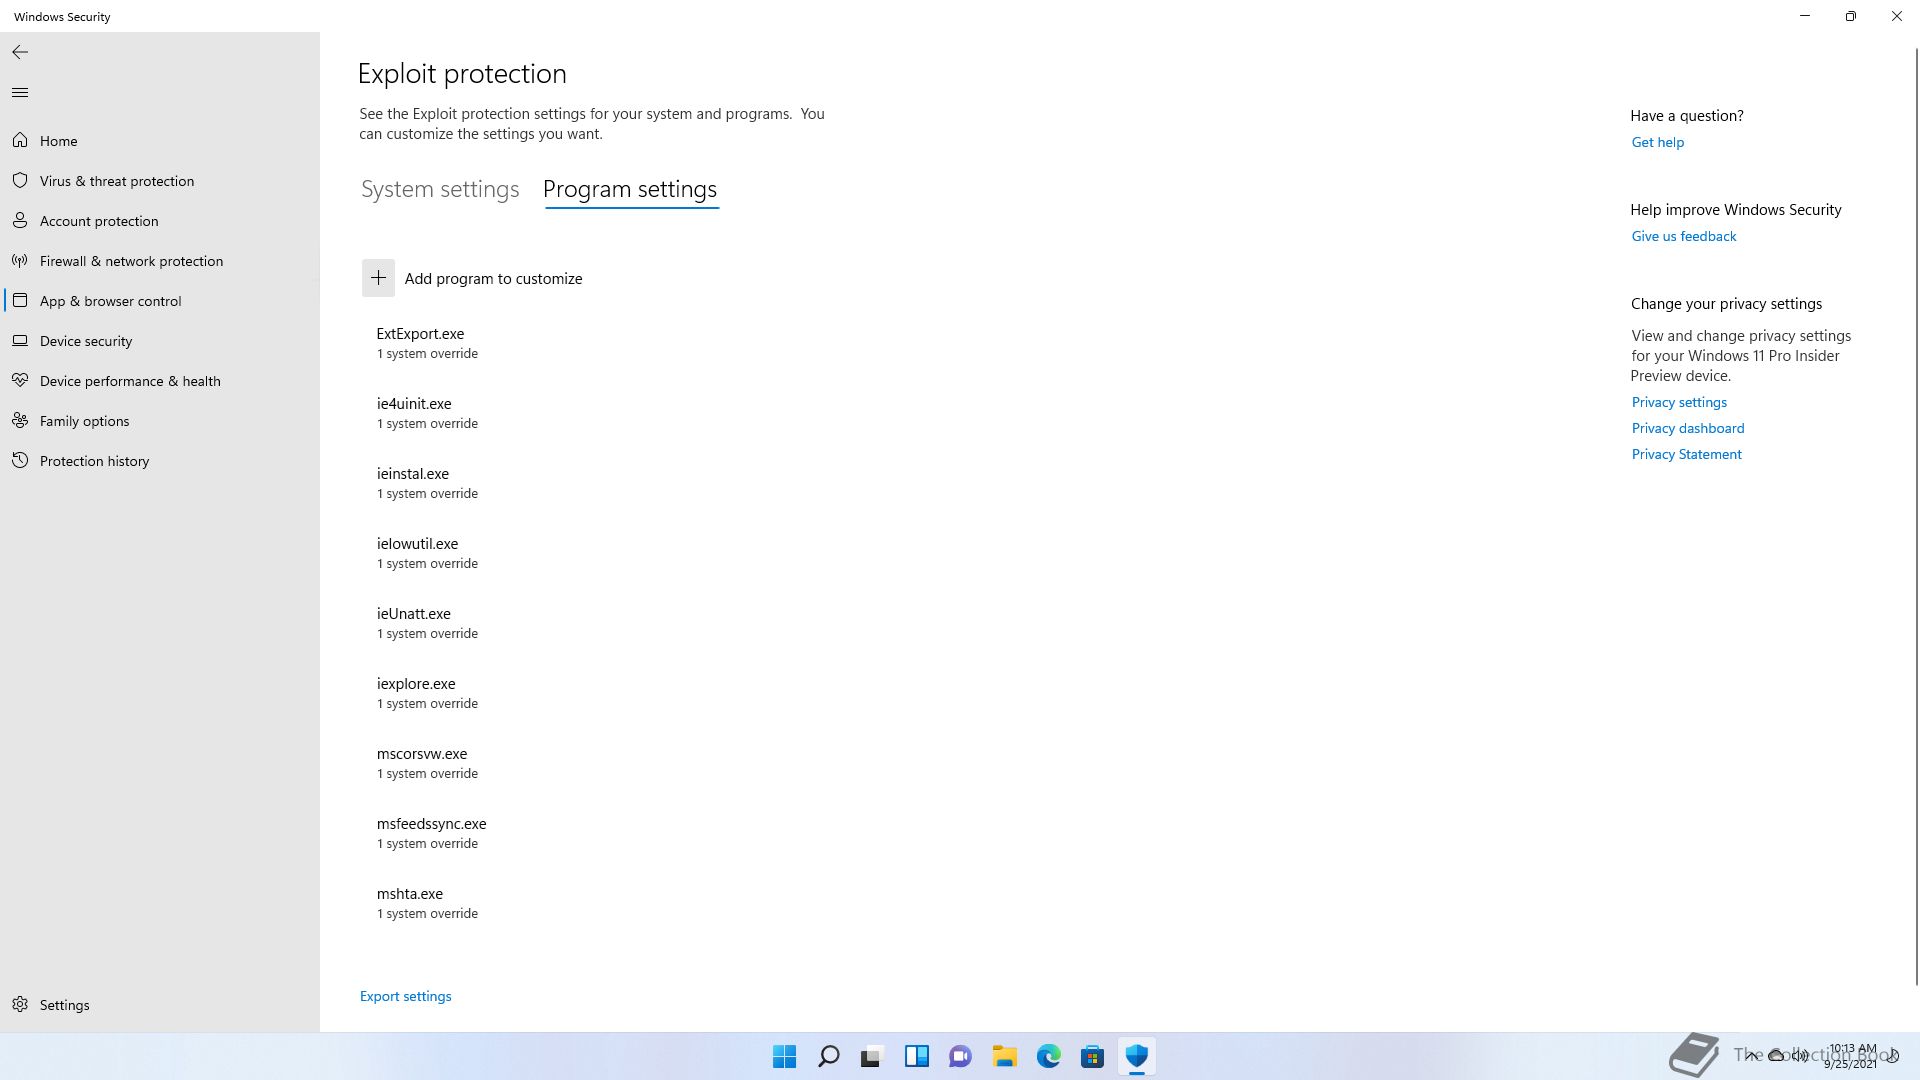Viewport: 1920px width, 1080px height.
Task: Click Get help link
Action: [x=1657, y=142]
